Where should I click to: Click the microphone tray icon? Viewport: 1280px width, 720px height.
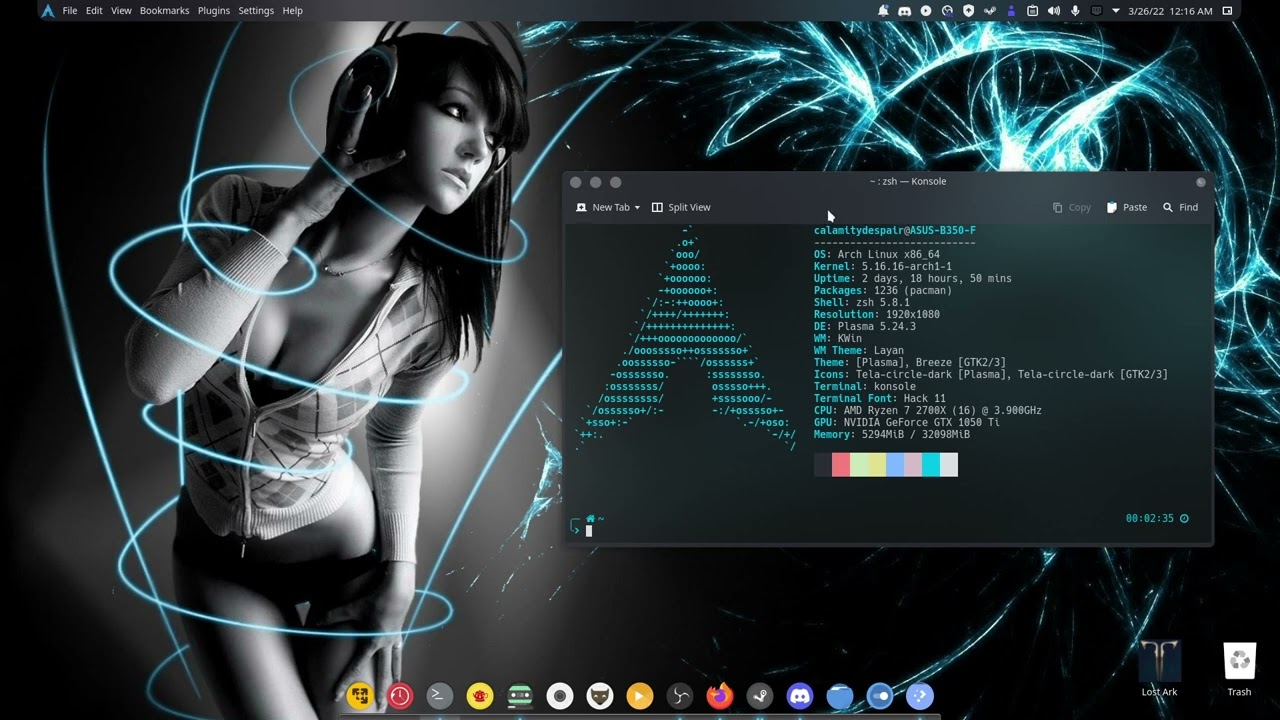click(x=1075, y=11)
